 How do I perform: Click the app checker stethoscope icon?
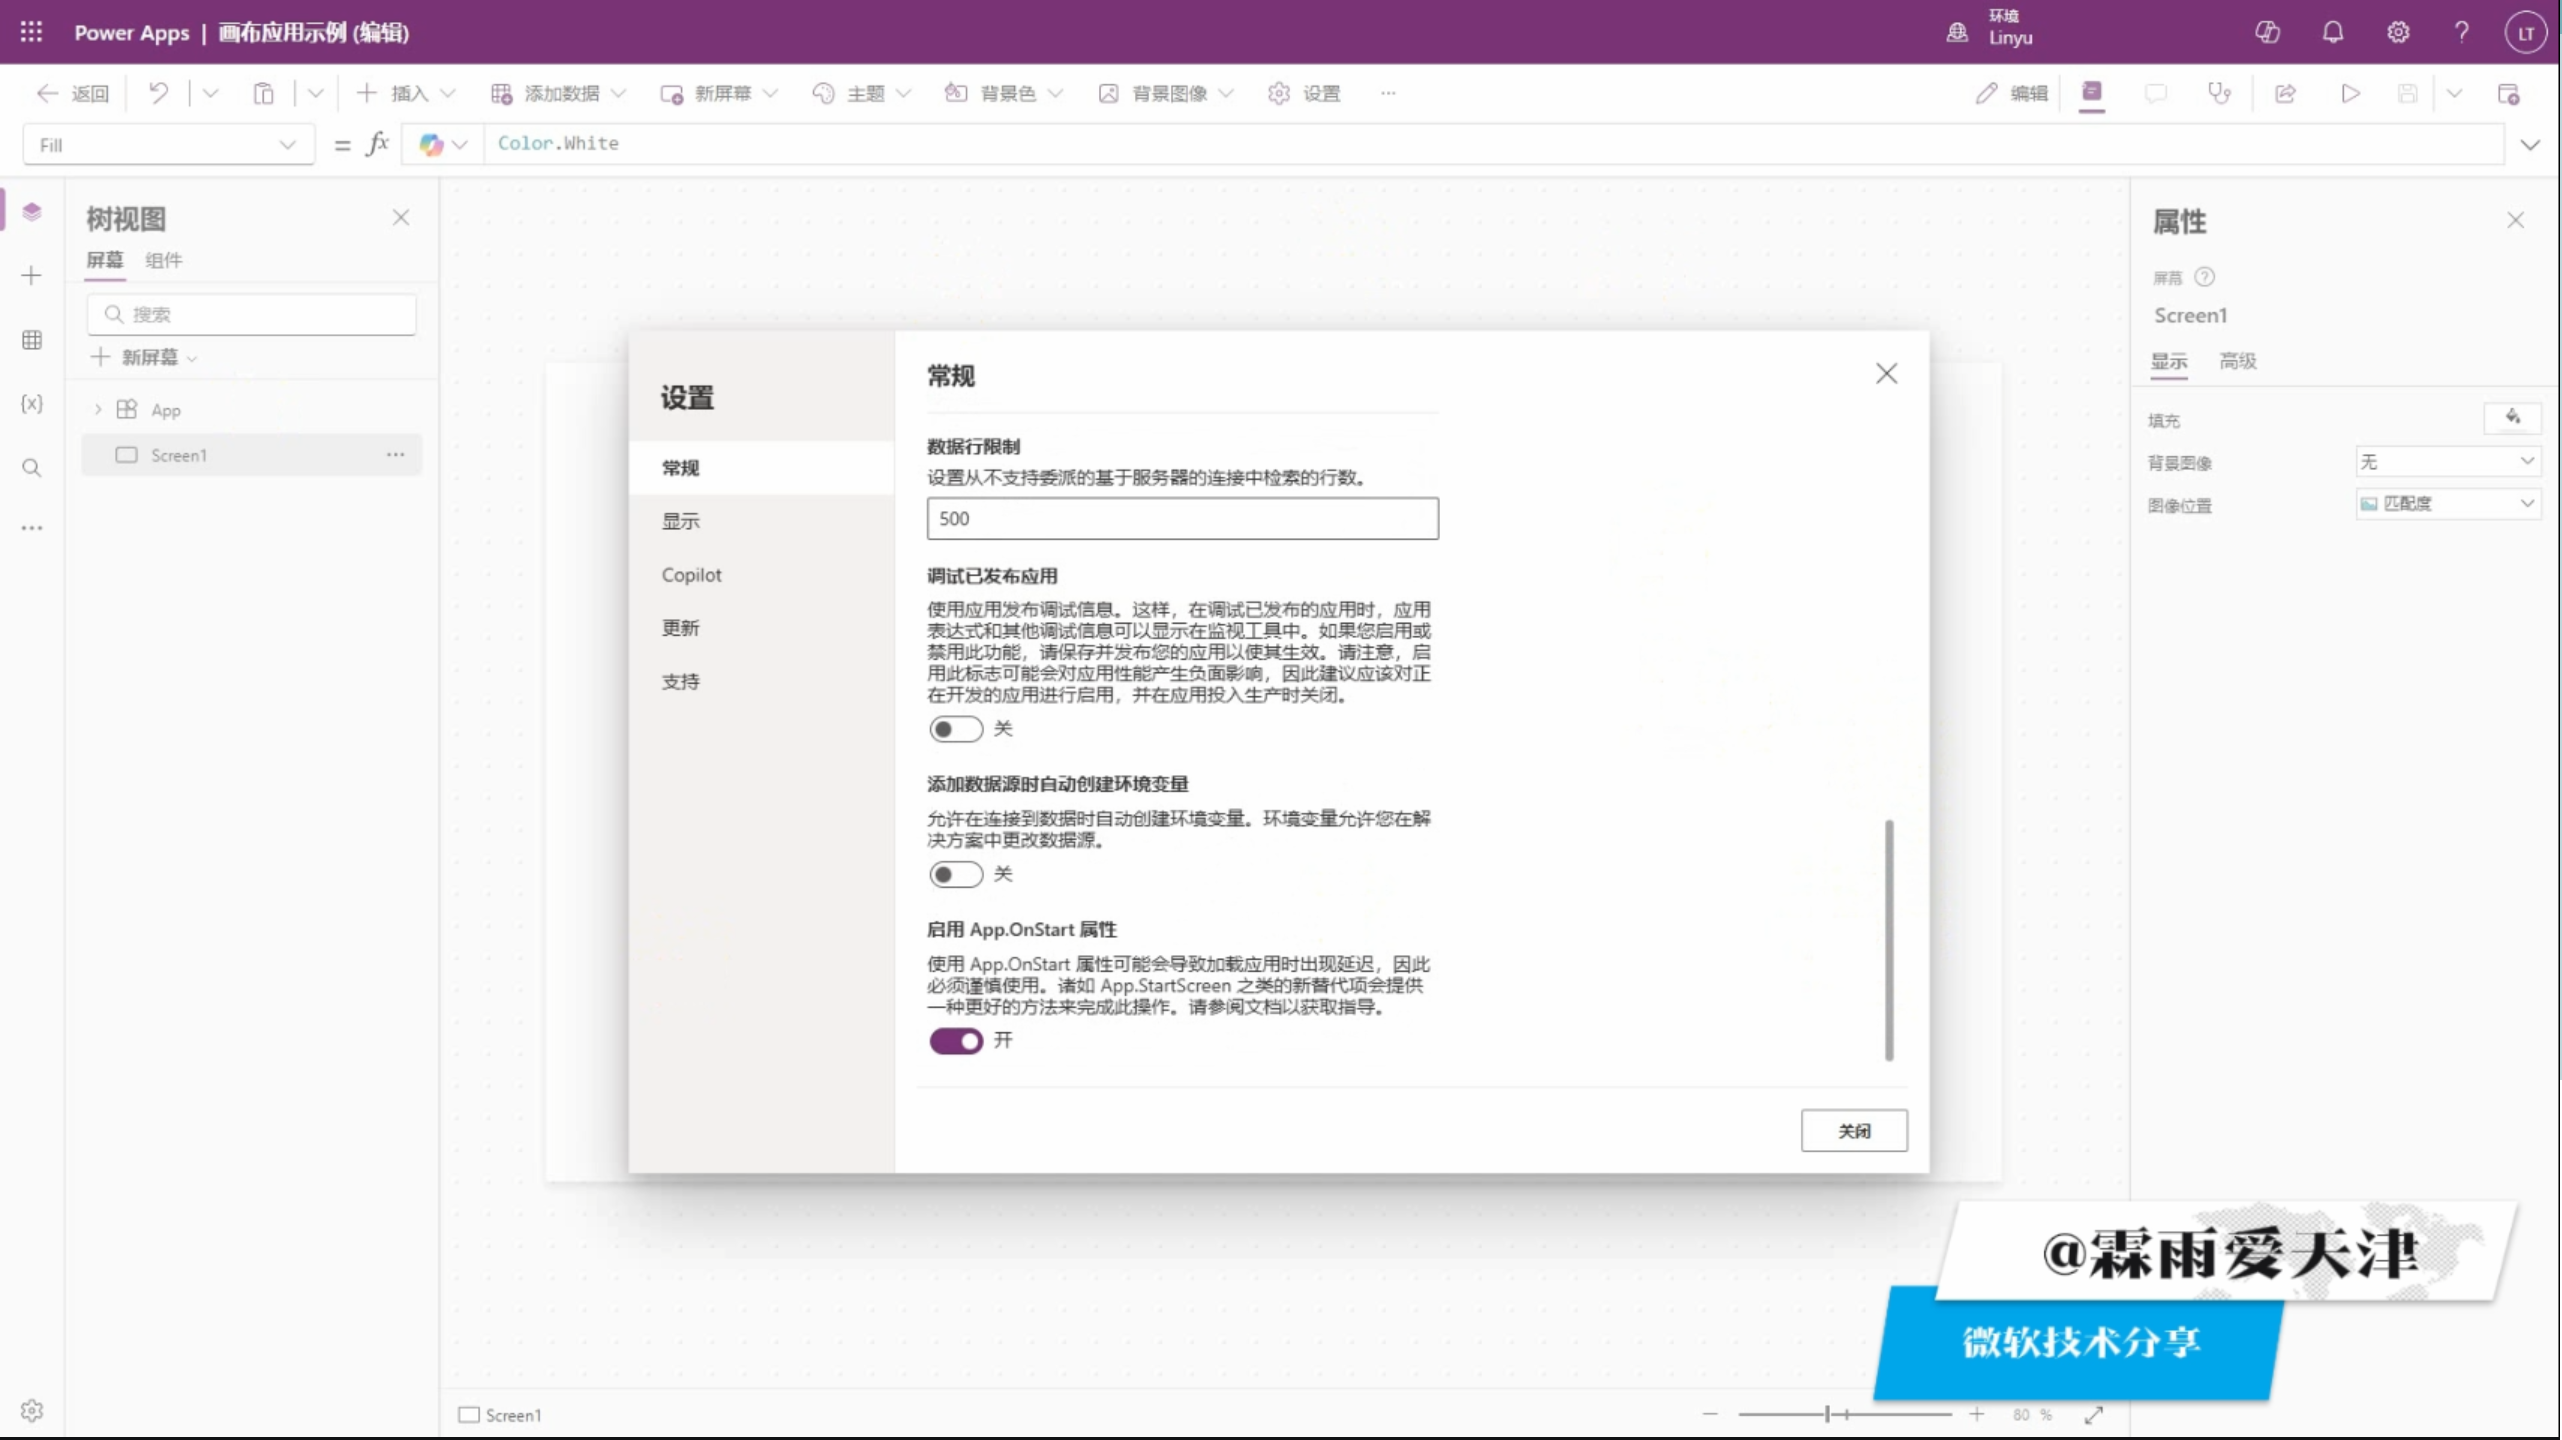click(x=2219, y=93)
